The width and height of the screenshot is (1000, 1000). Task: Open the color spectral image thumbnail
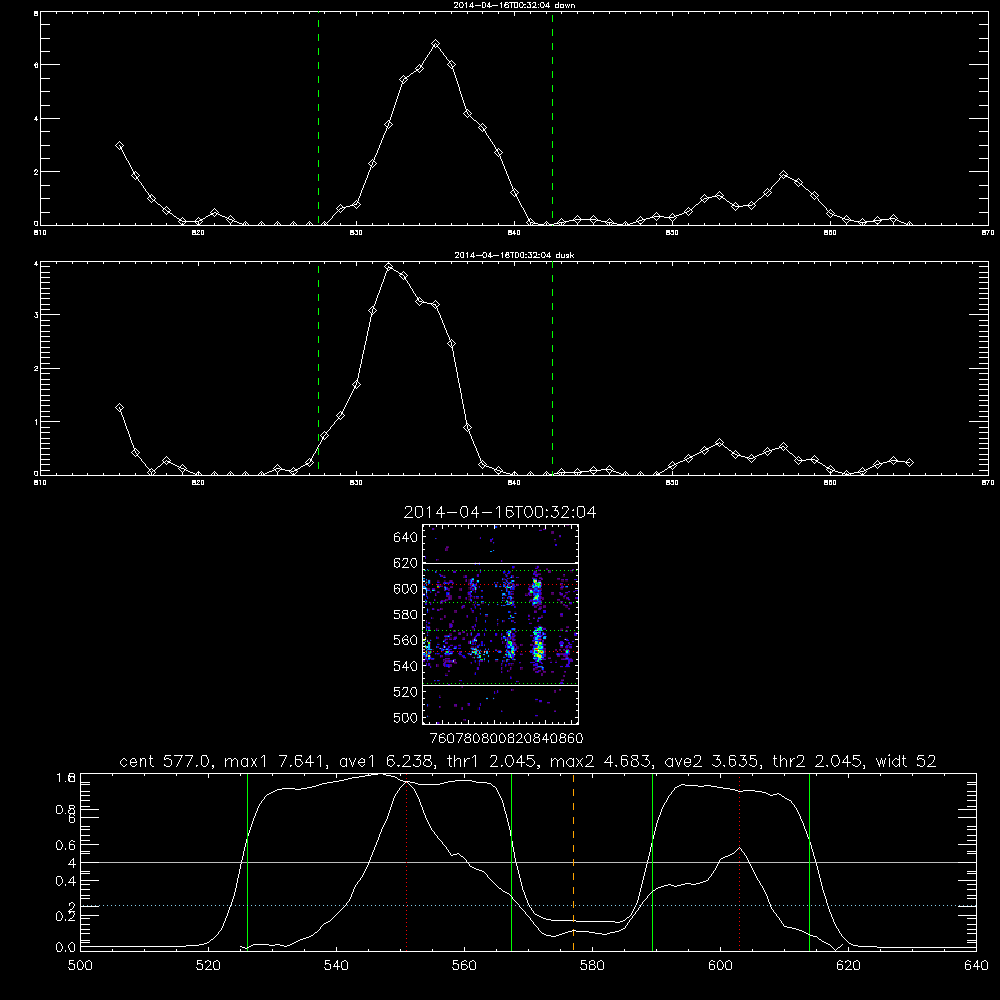(501, 624)
